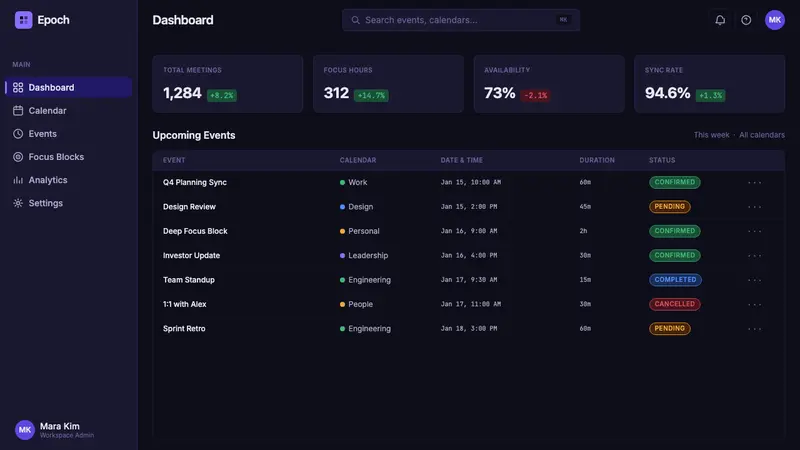Click the Cancelled status badge

(x=674, y=304)
